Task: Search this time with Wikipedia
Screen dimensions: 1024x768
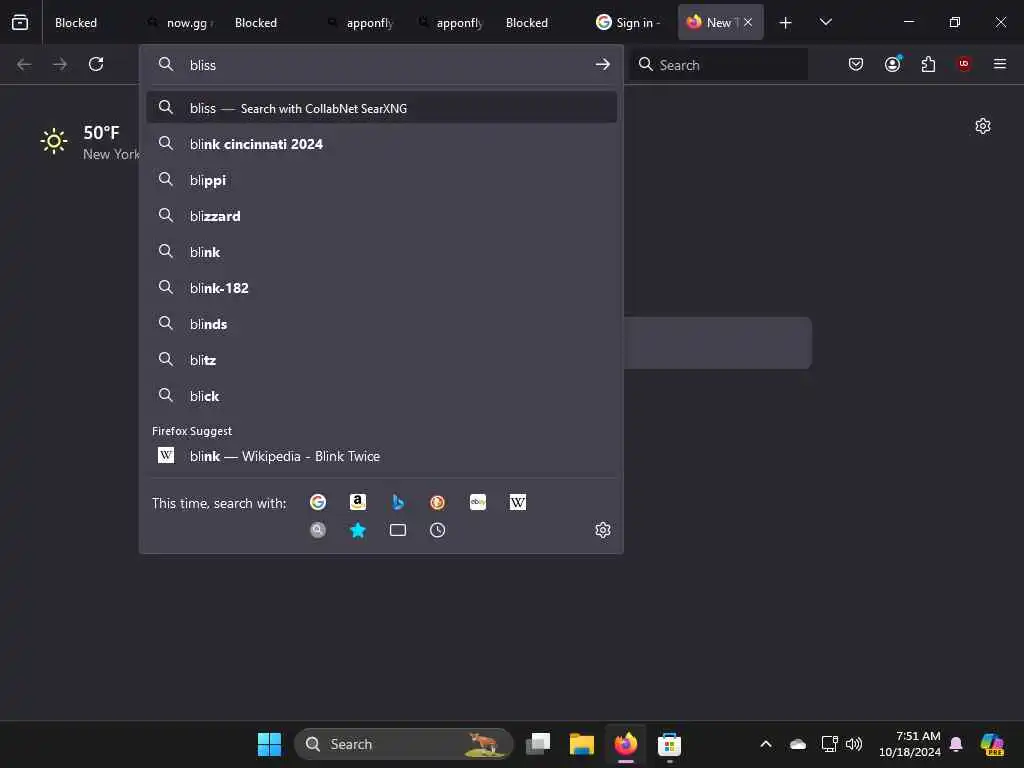Action: (x=518, y=502)
